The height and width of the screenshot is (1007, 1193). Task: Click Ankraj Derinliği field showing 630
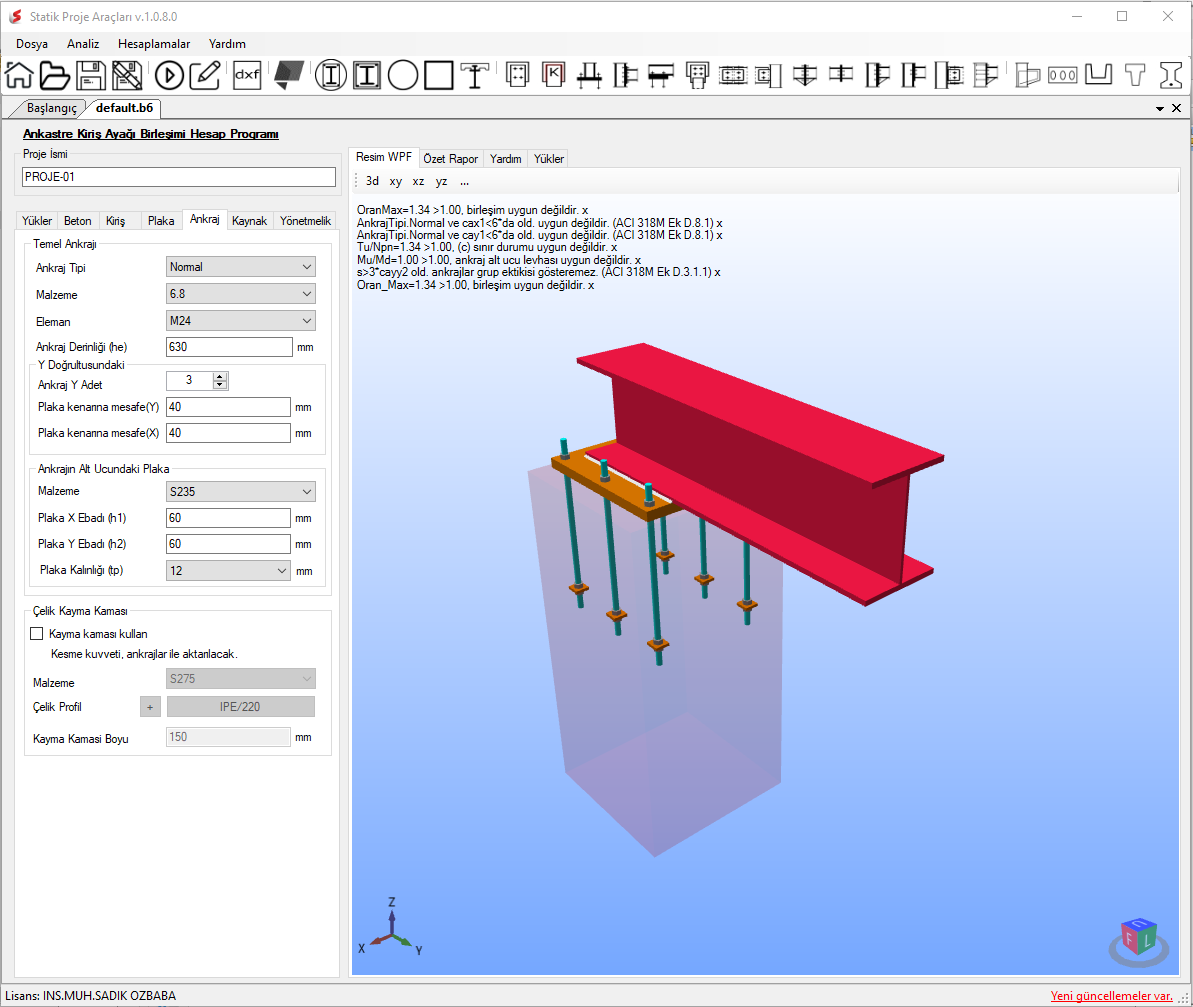click(229, 347)
